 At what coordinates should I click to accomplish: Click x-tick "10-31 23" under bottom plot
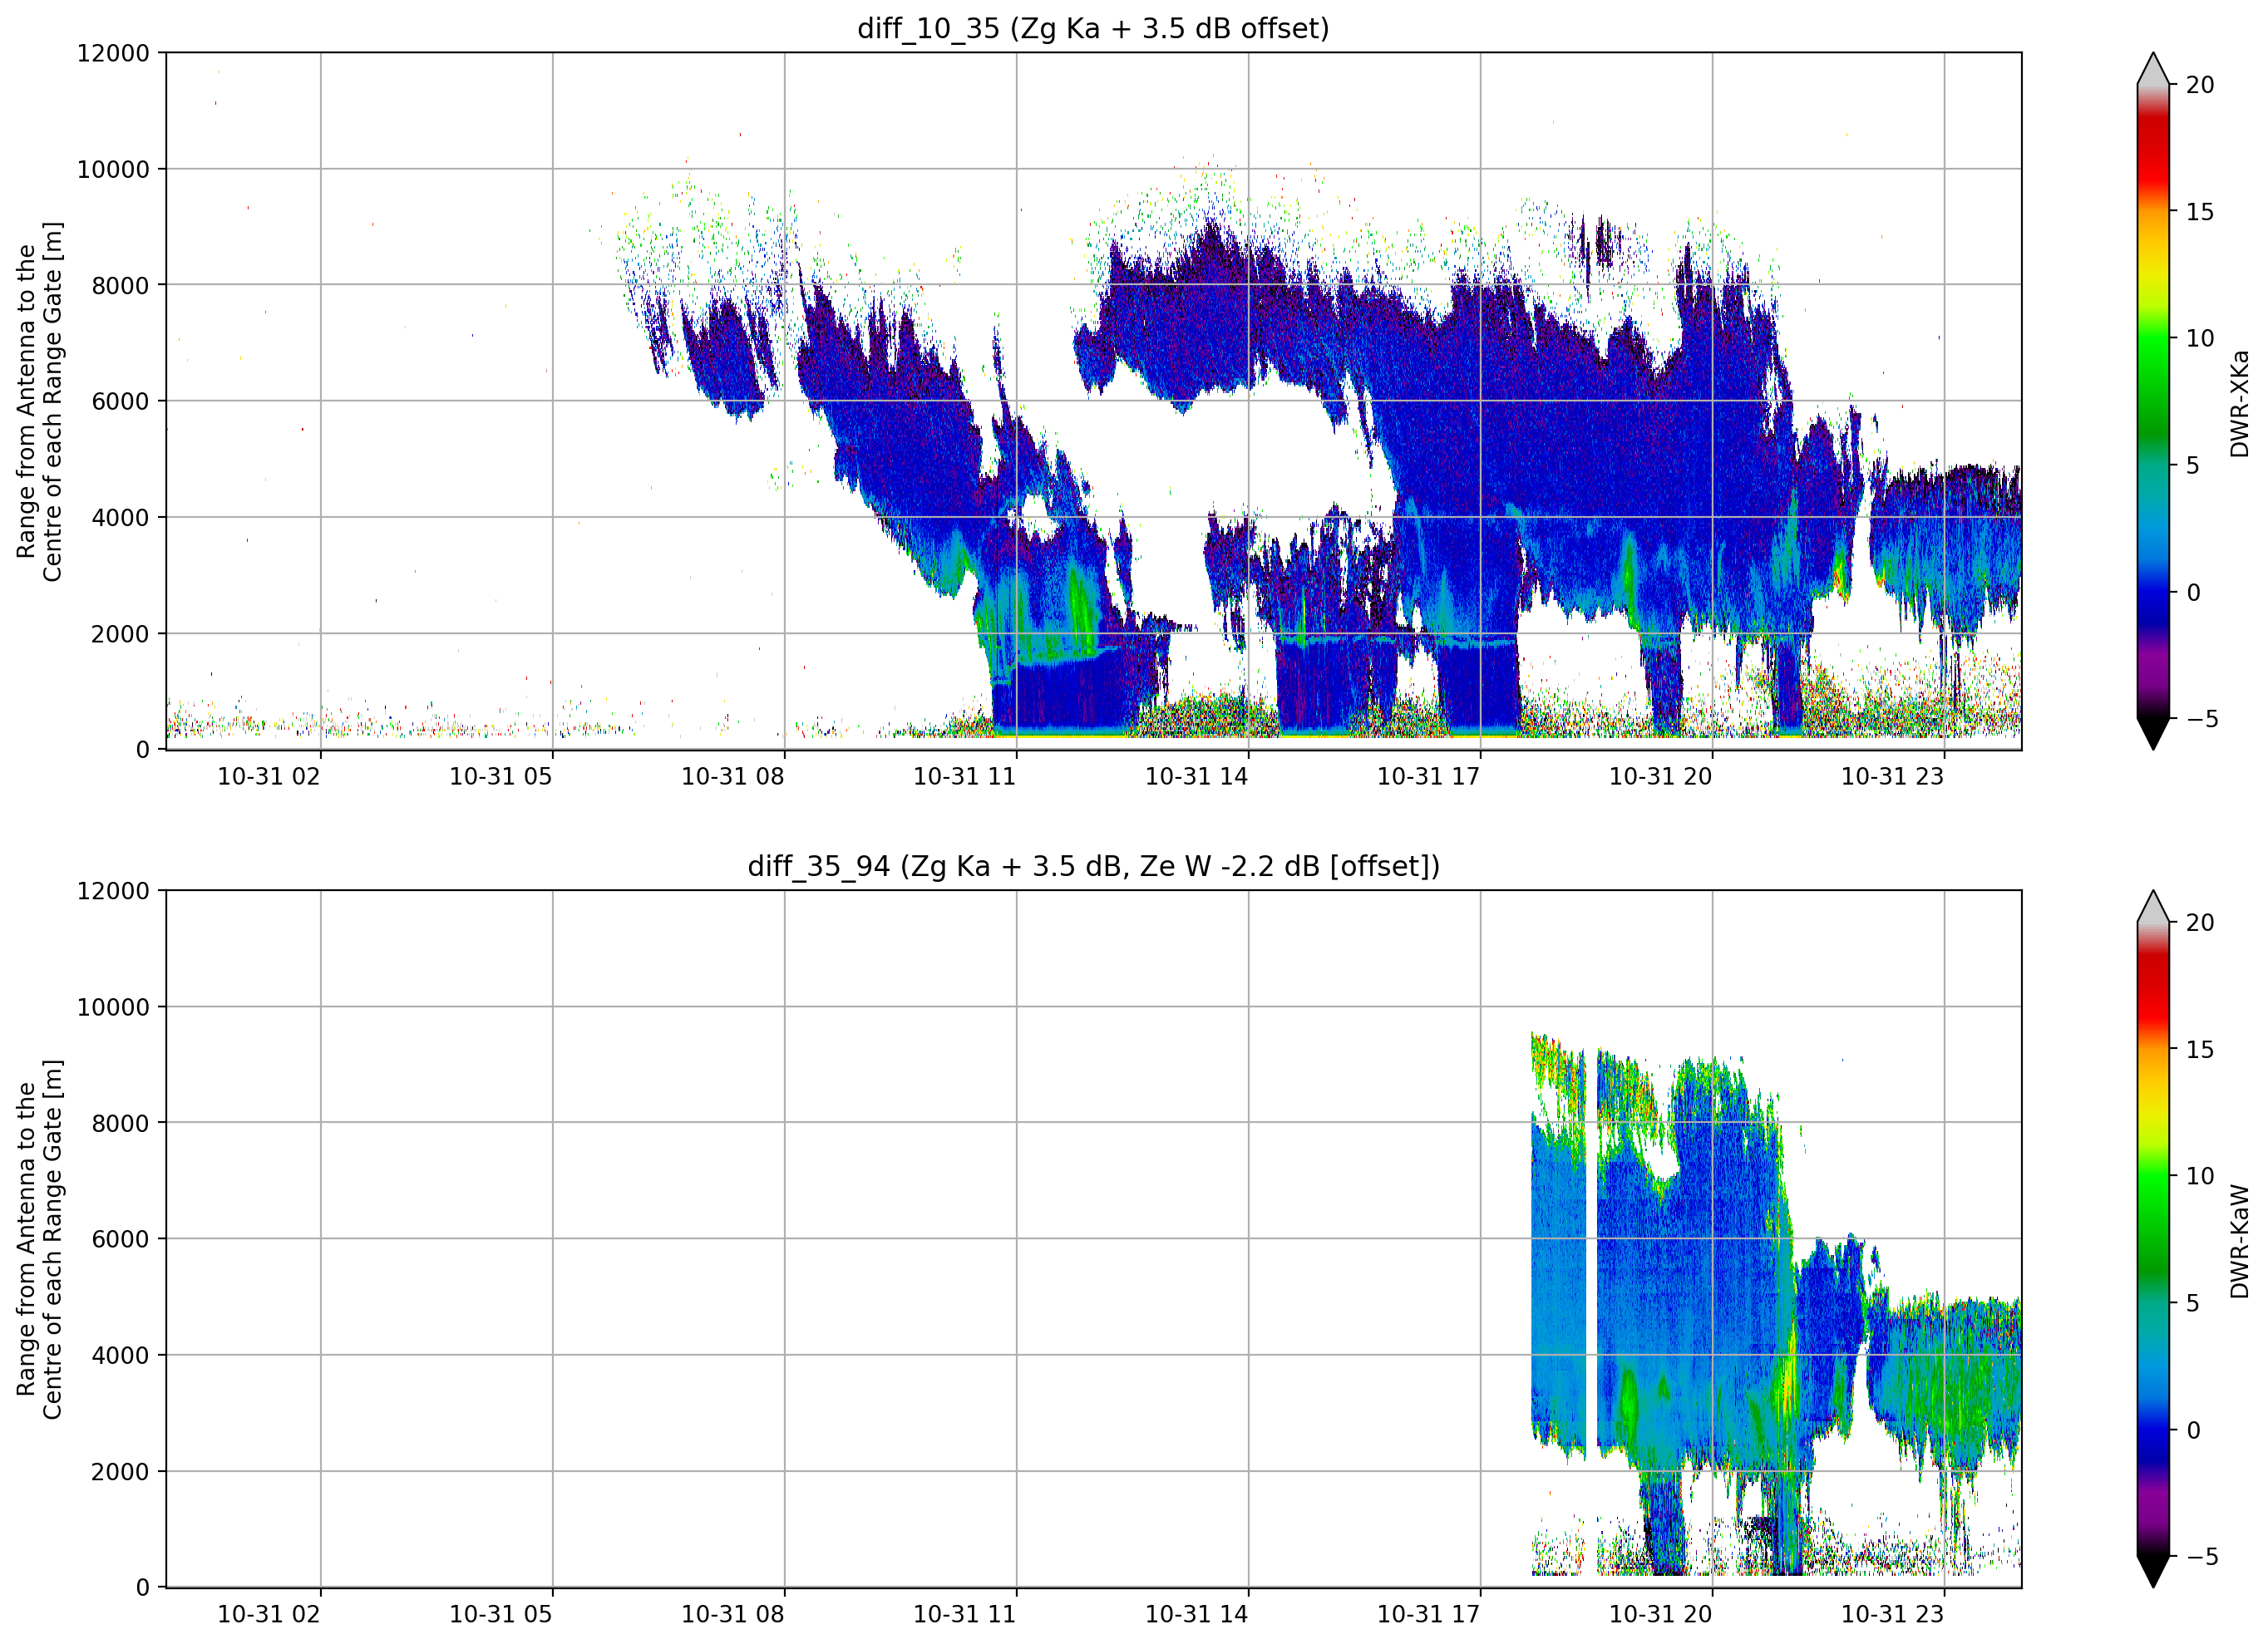1893,1615
